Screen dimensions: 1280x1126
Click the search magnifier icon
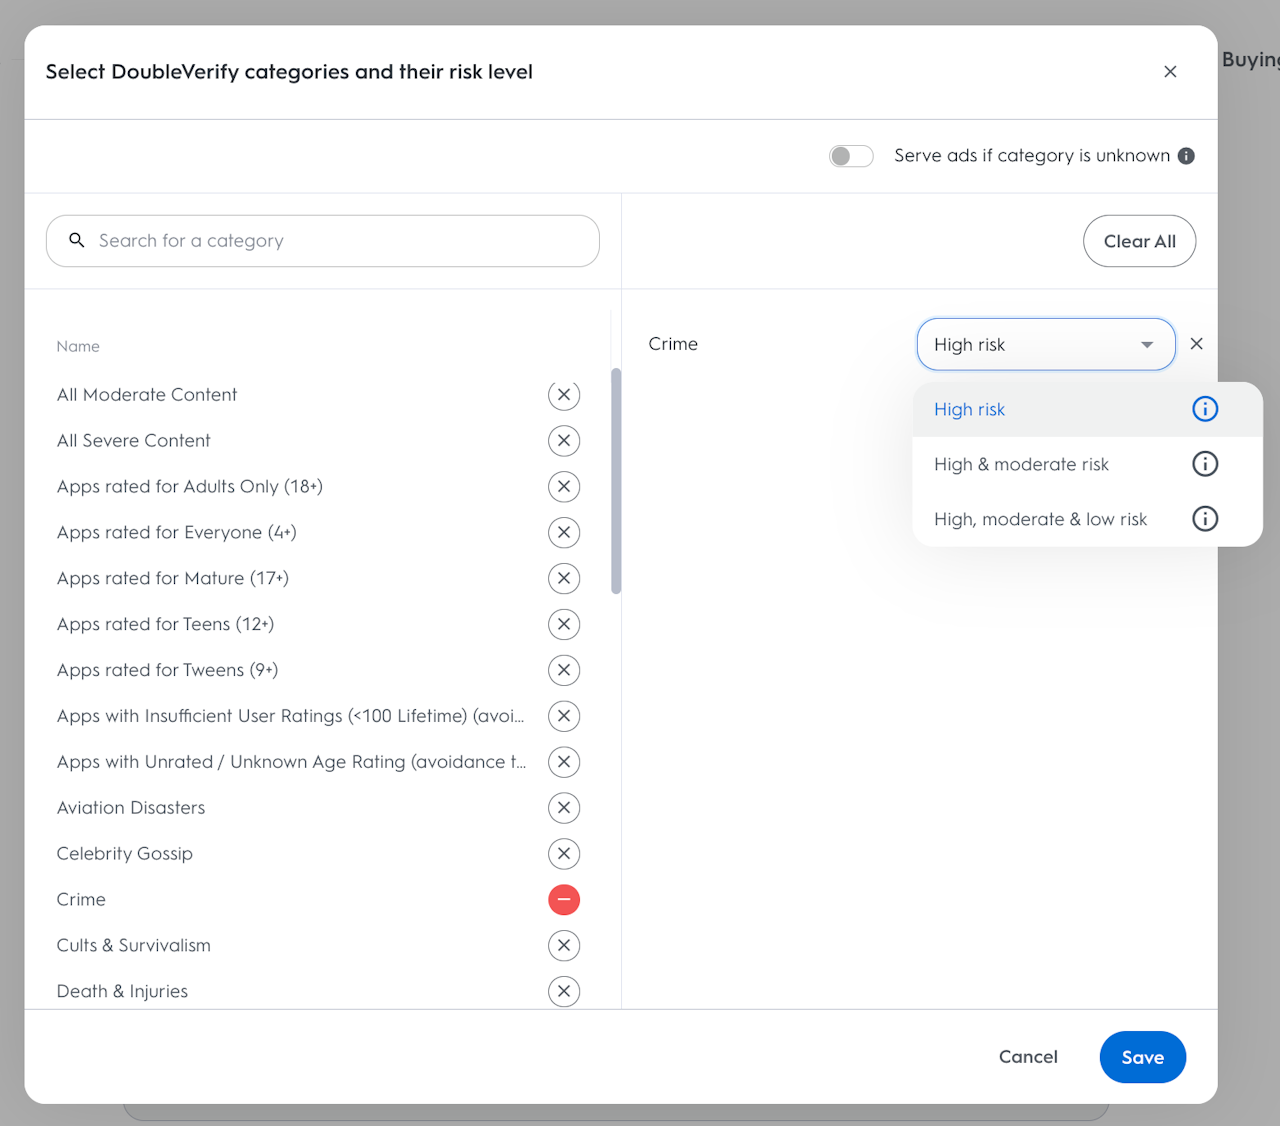tap(77, 241)
